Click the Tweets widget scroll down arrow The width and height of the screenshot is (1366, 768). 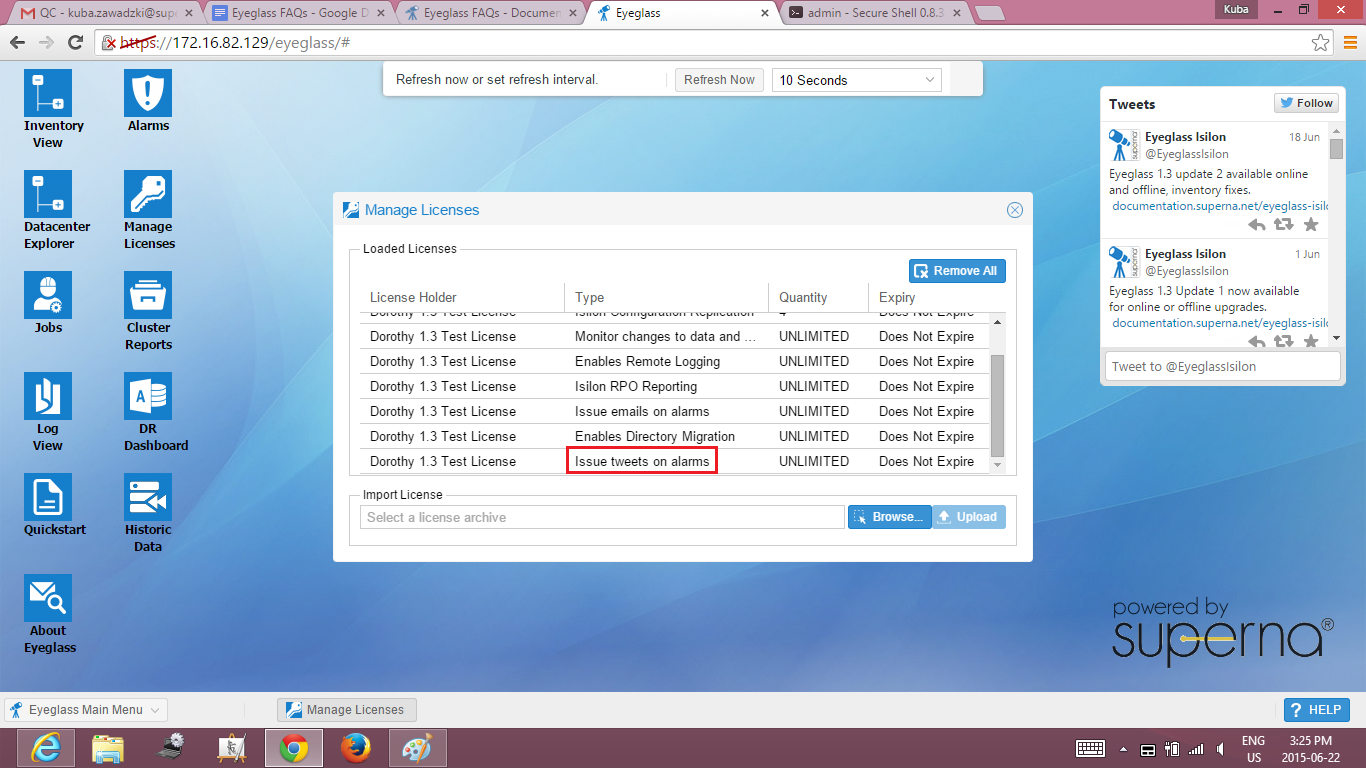tap(1336, 338)
